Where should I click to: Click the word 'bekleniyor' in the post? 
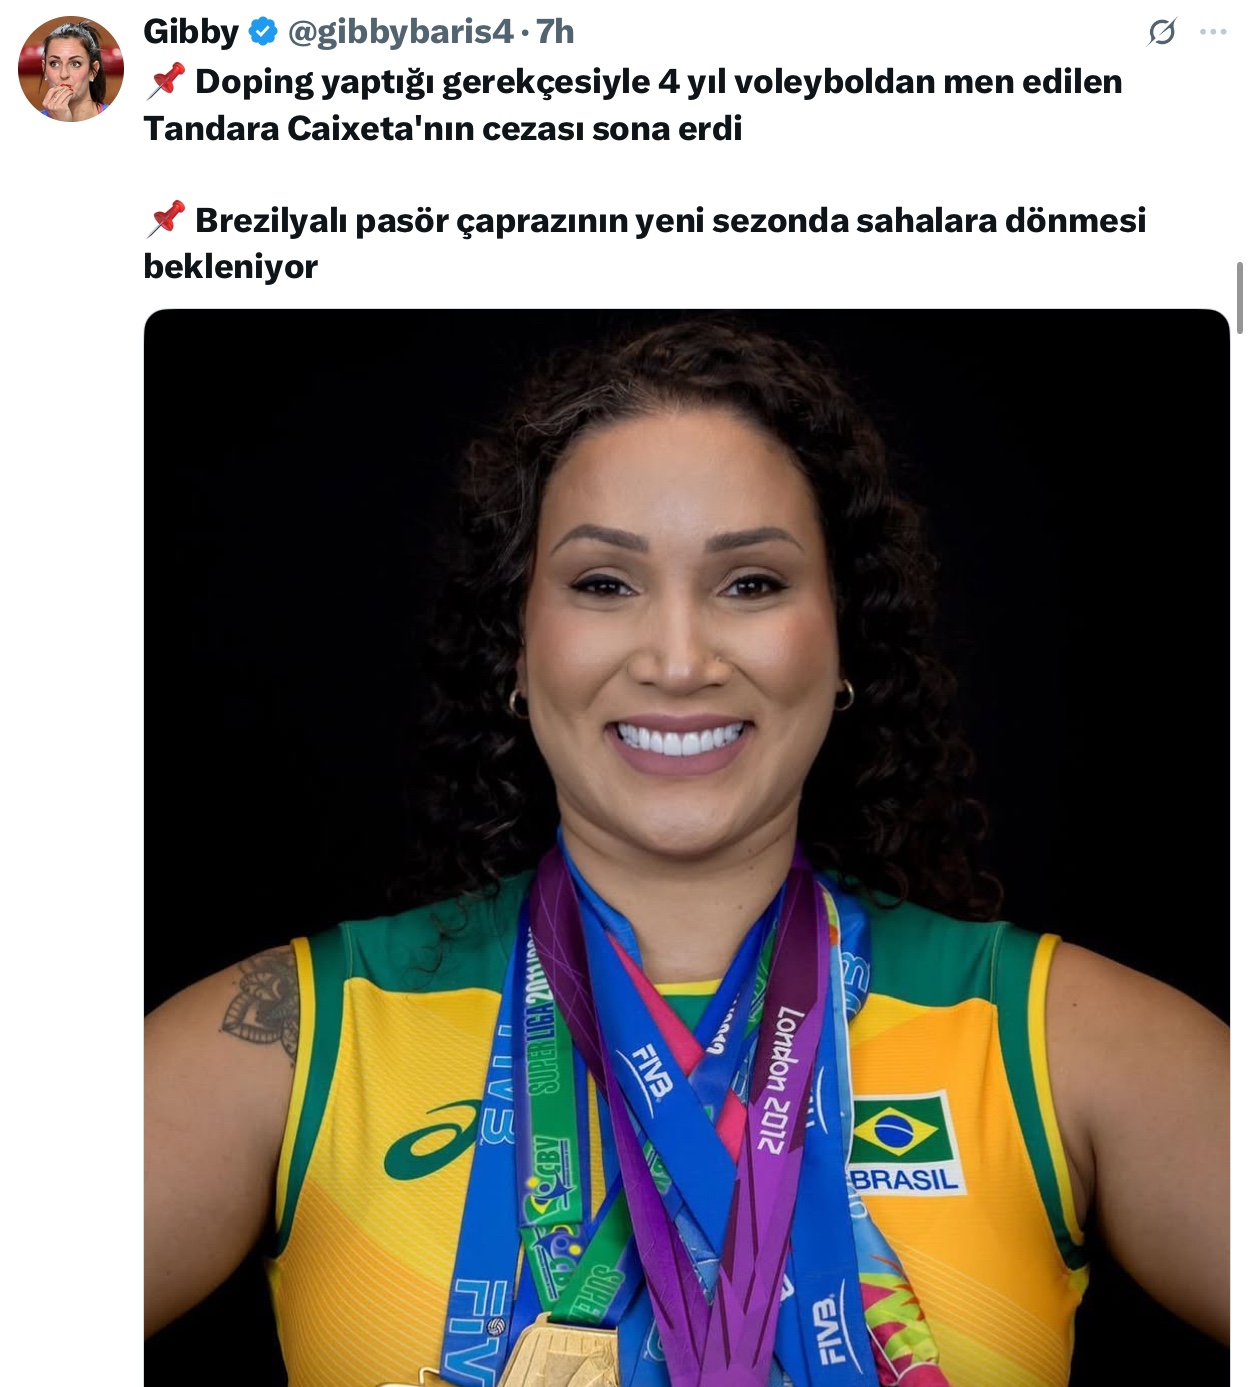pyautogui.click(x=231, y=266)
